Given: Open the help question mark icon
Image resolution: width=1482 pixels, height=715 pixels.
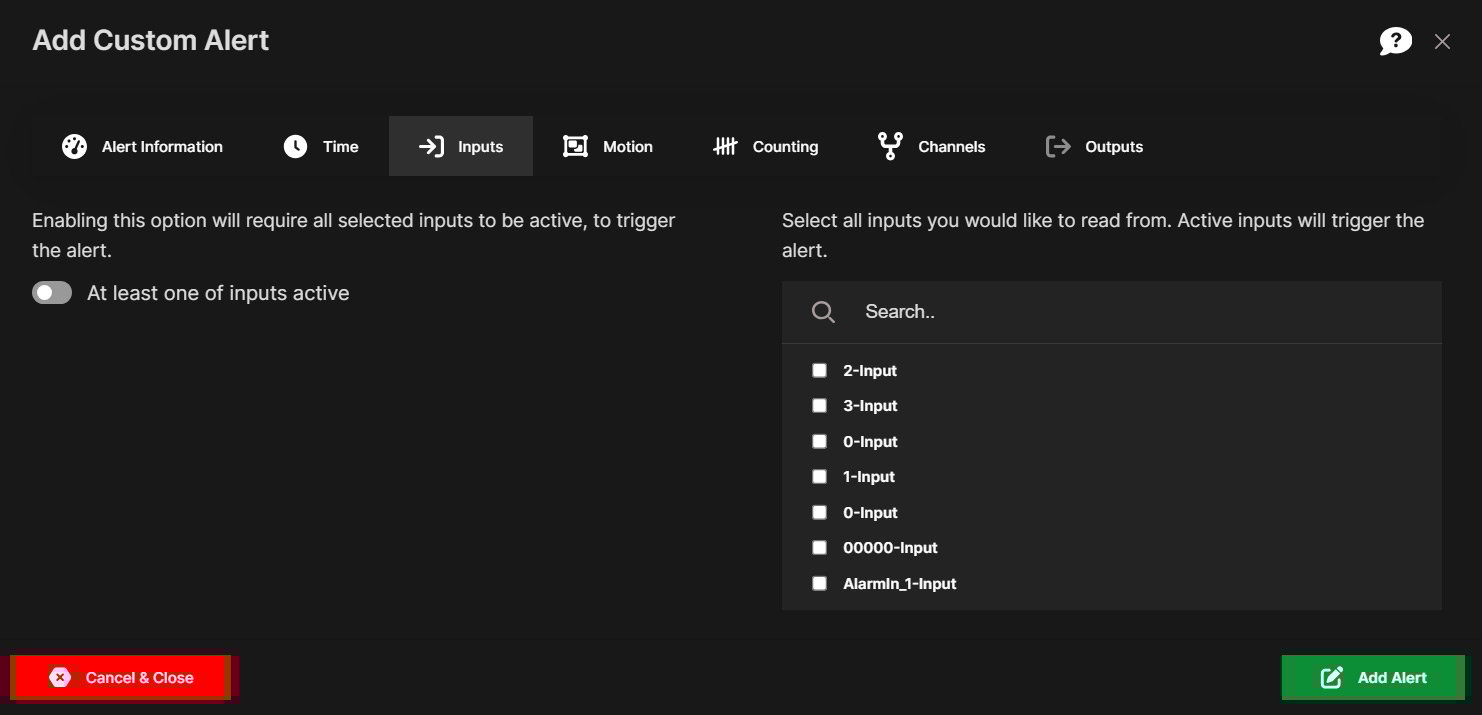Looking at the screenshot, I should pyautogui.click(x=1395, y=41).
